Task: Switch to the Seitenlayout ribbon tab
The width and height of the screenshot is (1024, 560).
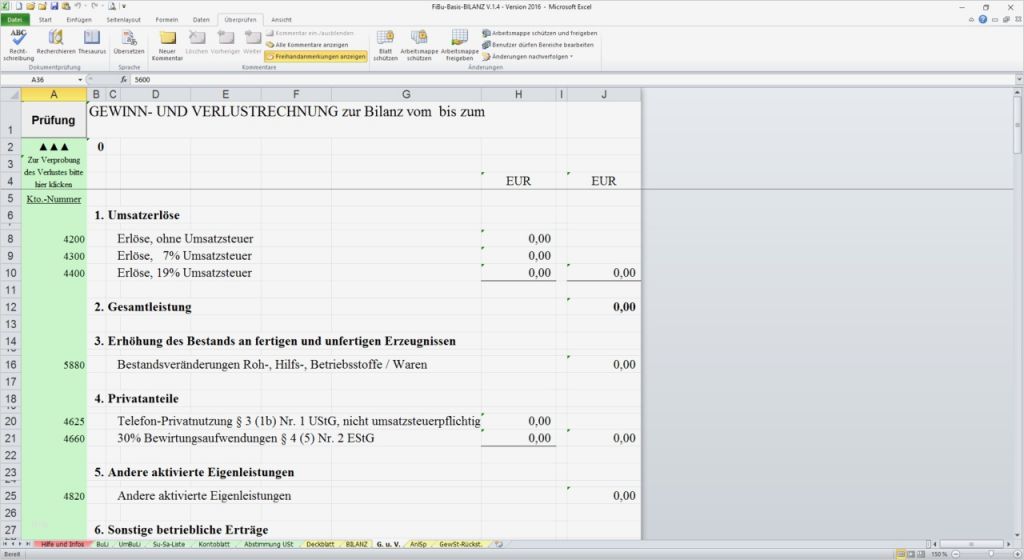Action: [123, 20]
